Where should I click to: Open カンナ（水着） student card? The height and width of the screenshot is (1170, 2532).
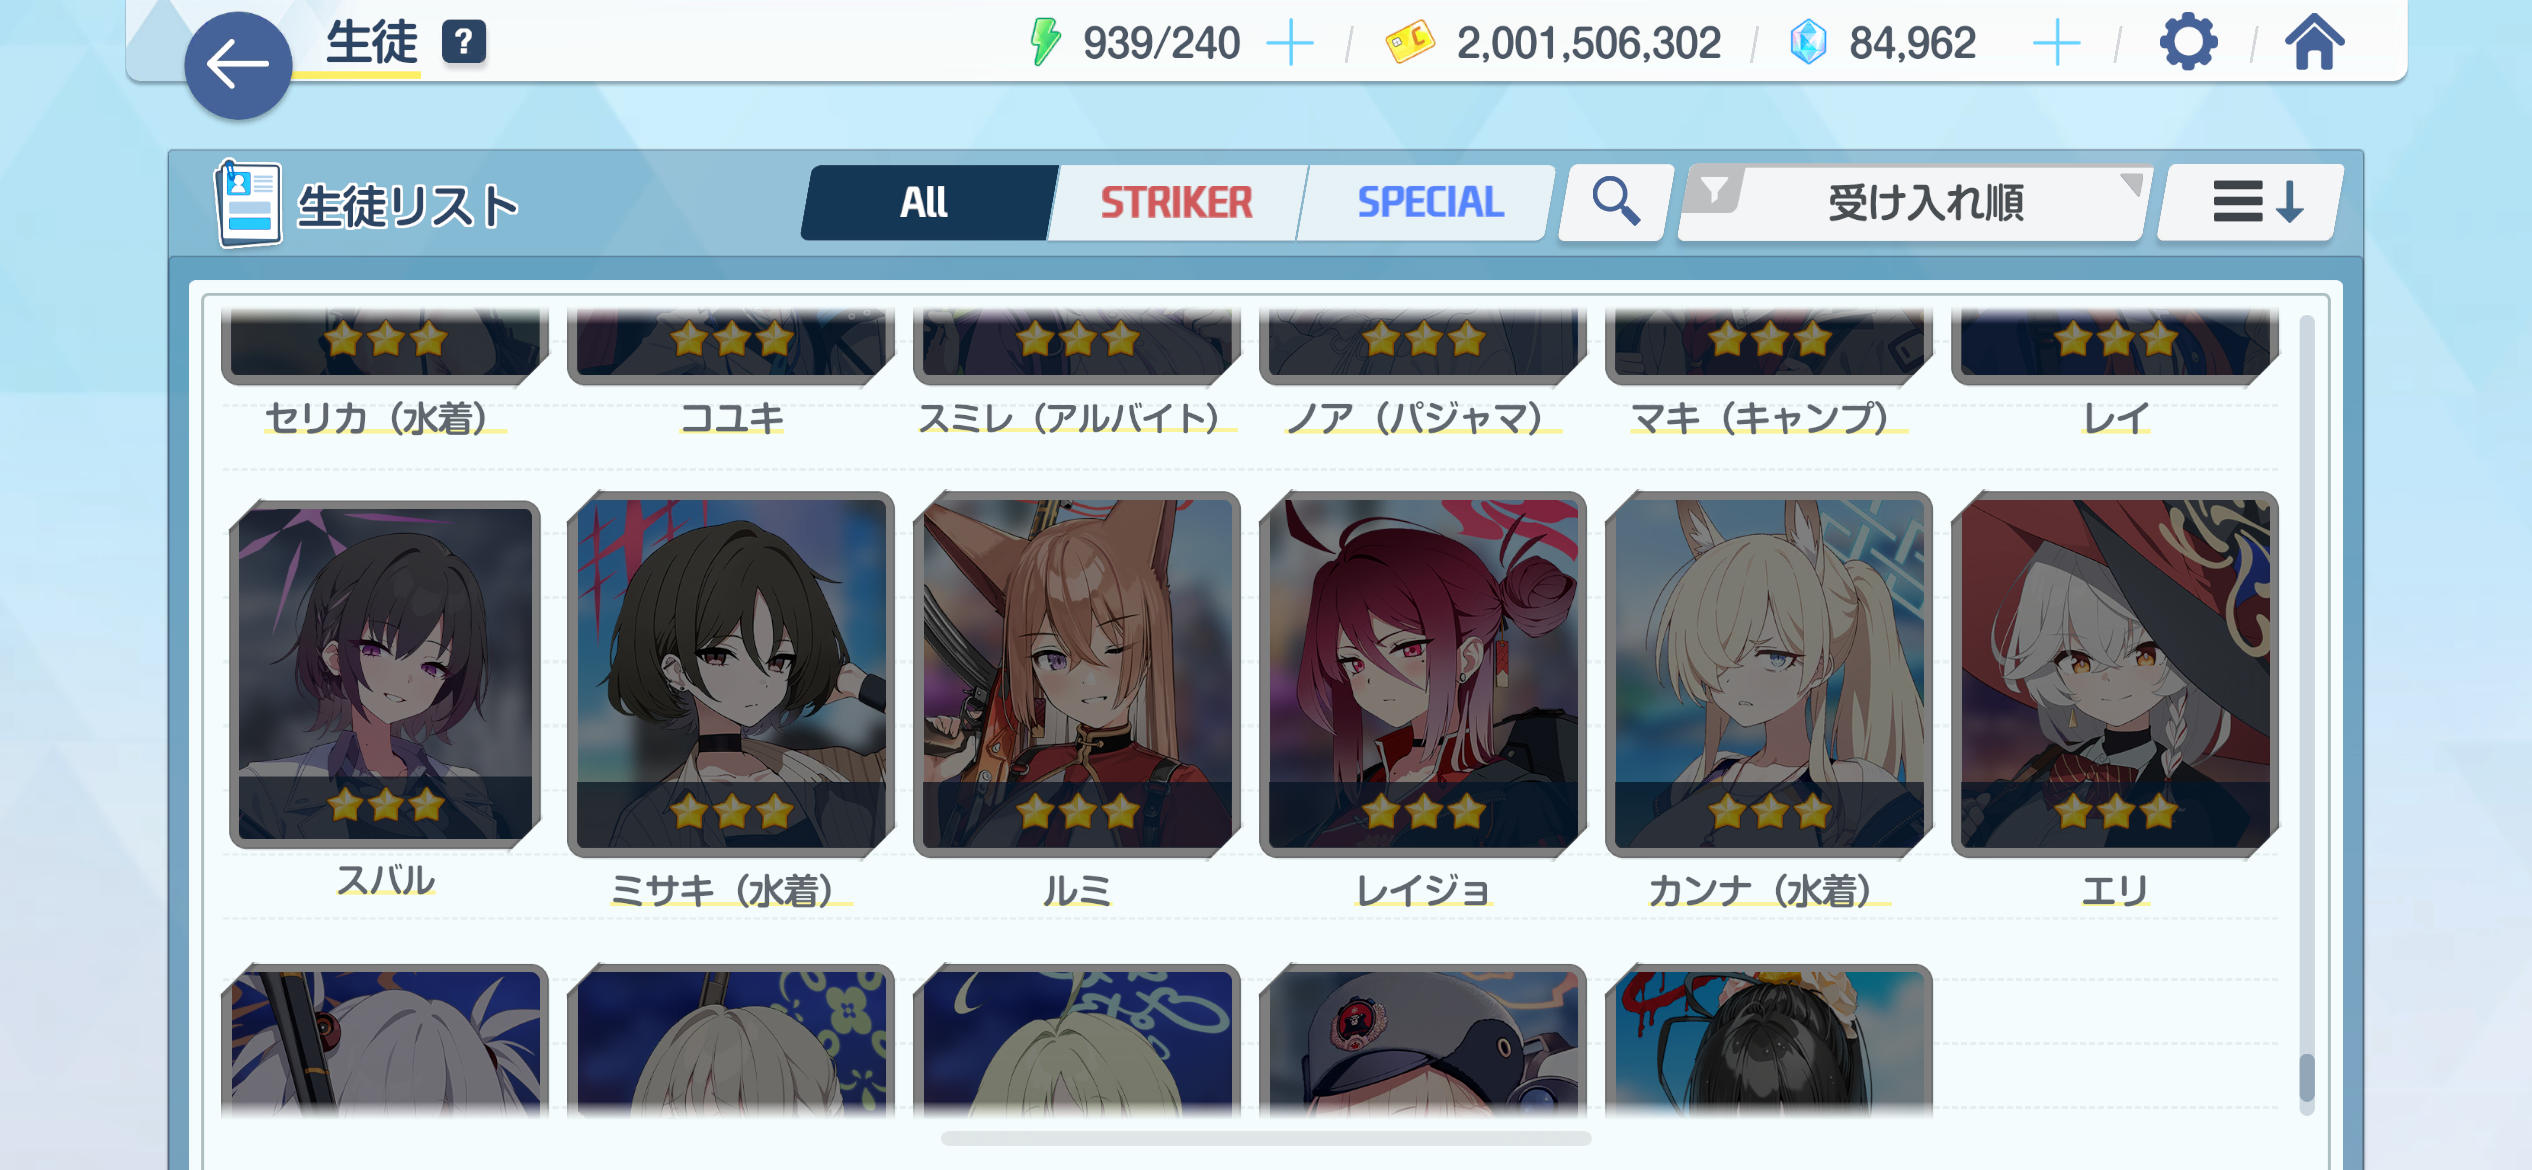[1769, 674]
